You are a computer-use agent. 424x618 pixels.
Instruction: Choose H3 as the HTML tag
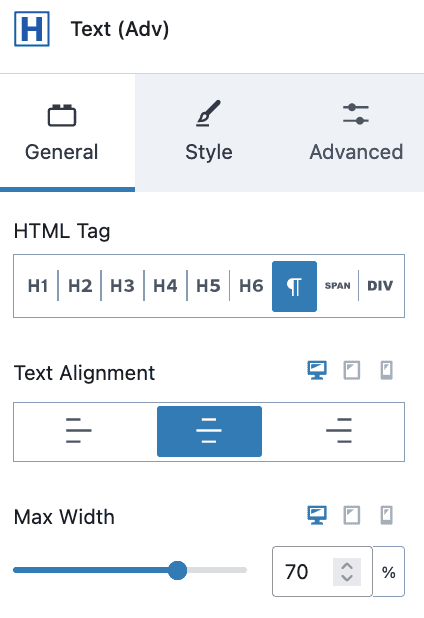122,286
